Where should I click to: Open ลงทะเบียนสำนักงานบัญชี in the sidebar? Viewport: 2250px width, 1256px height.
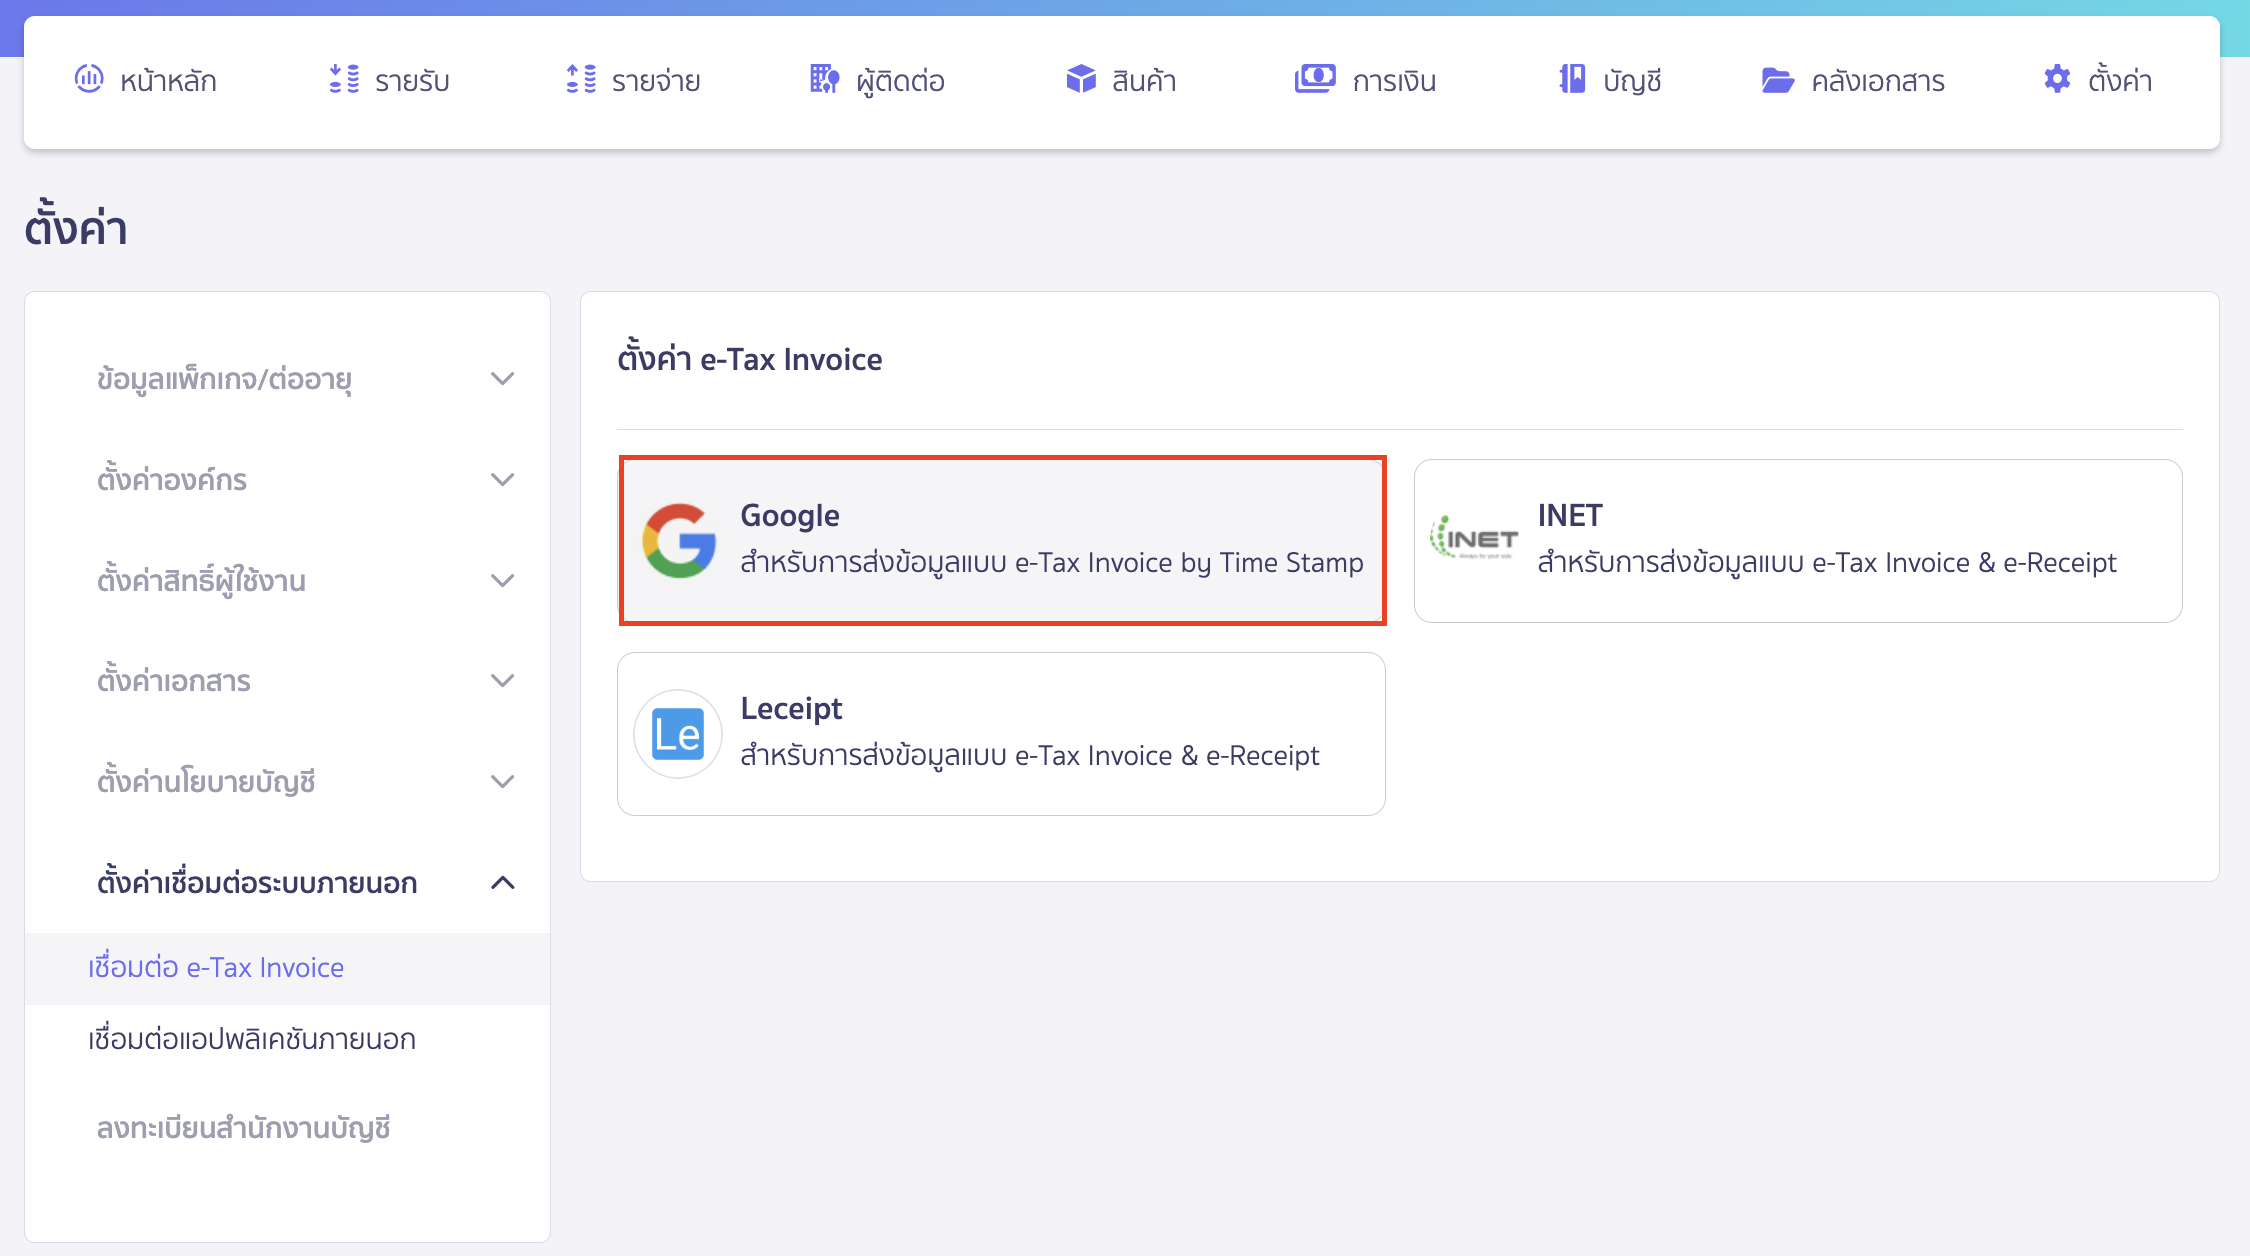click(243, 1128)
